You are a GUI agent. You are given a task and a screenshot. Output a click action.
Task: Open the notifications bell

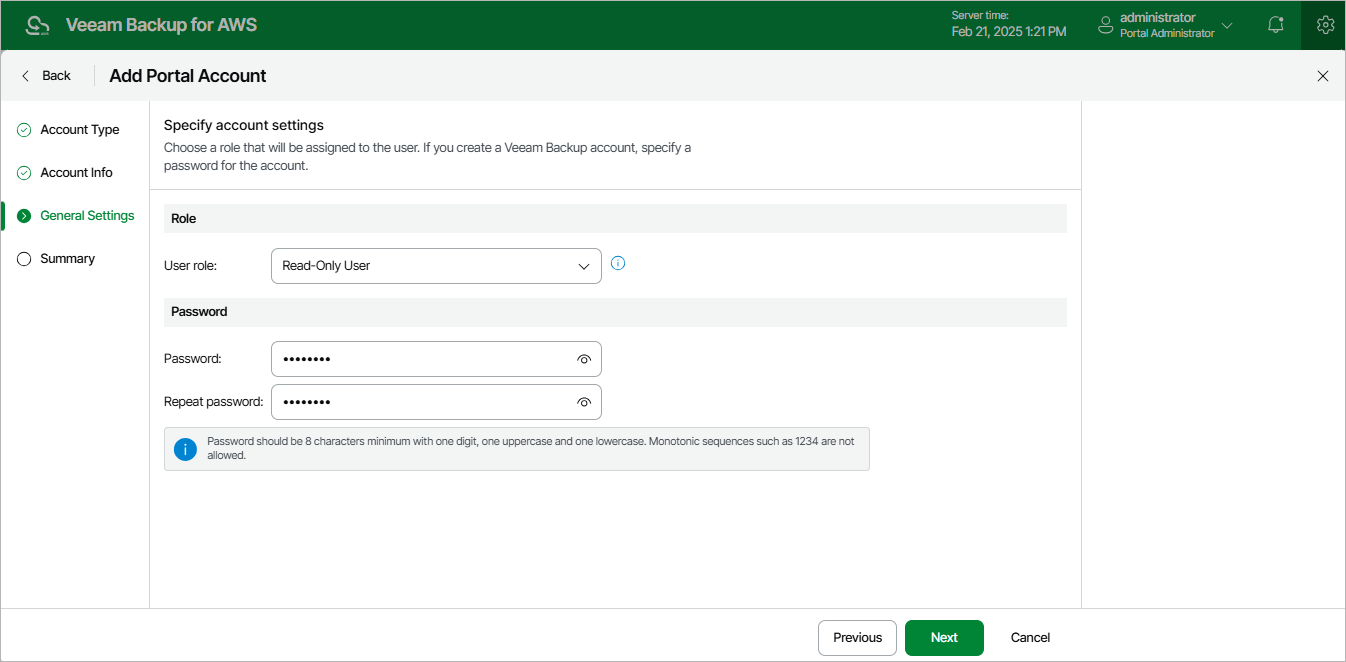pos(1275,25)
